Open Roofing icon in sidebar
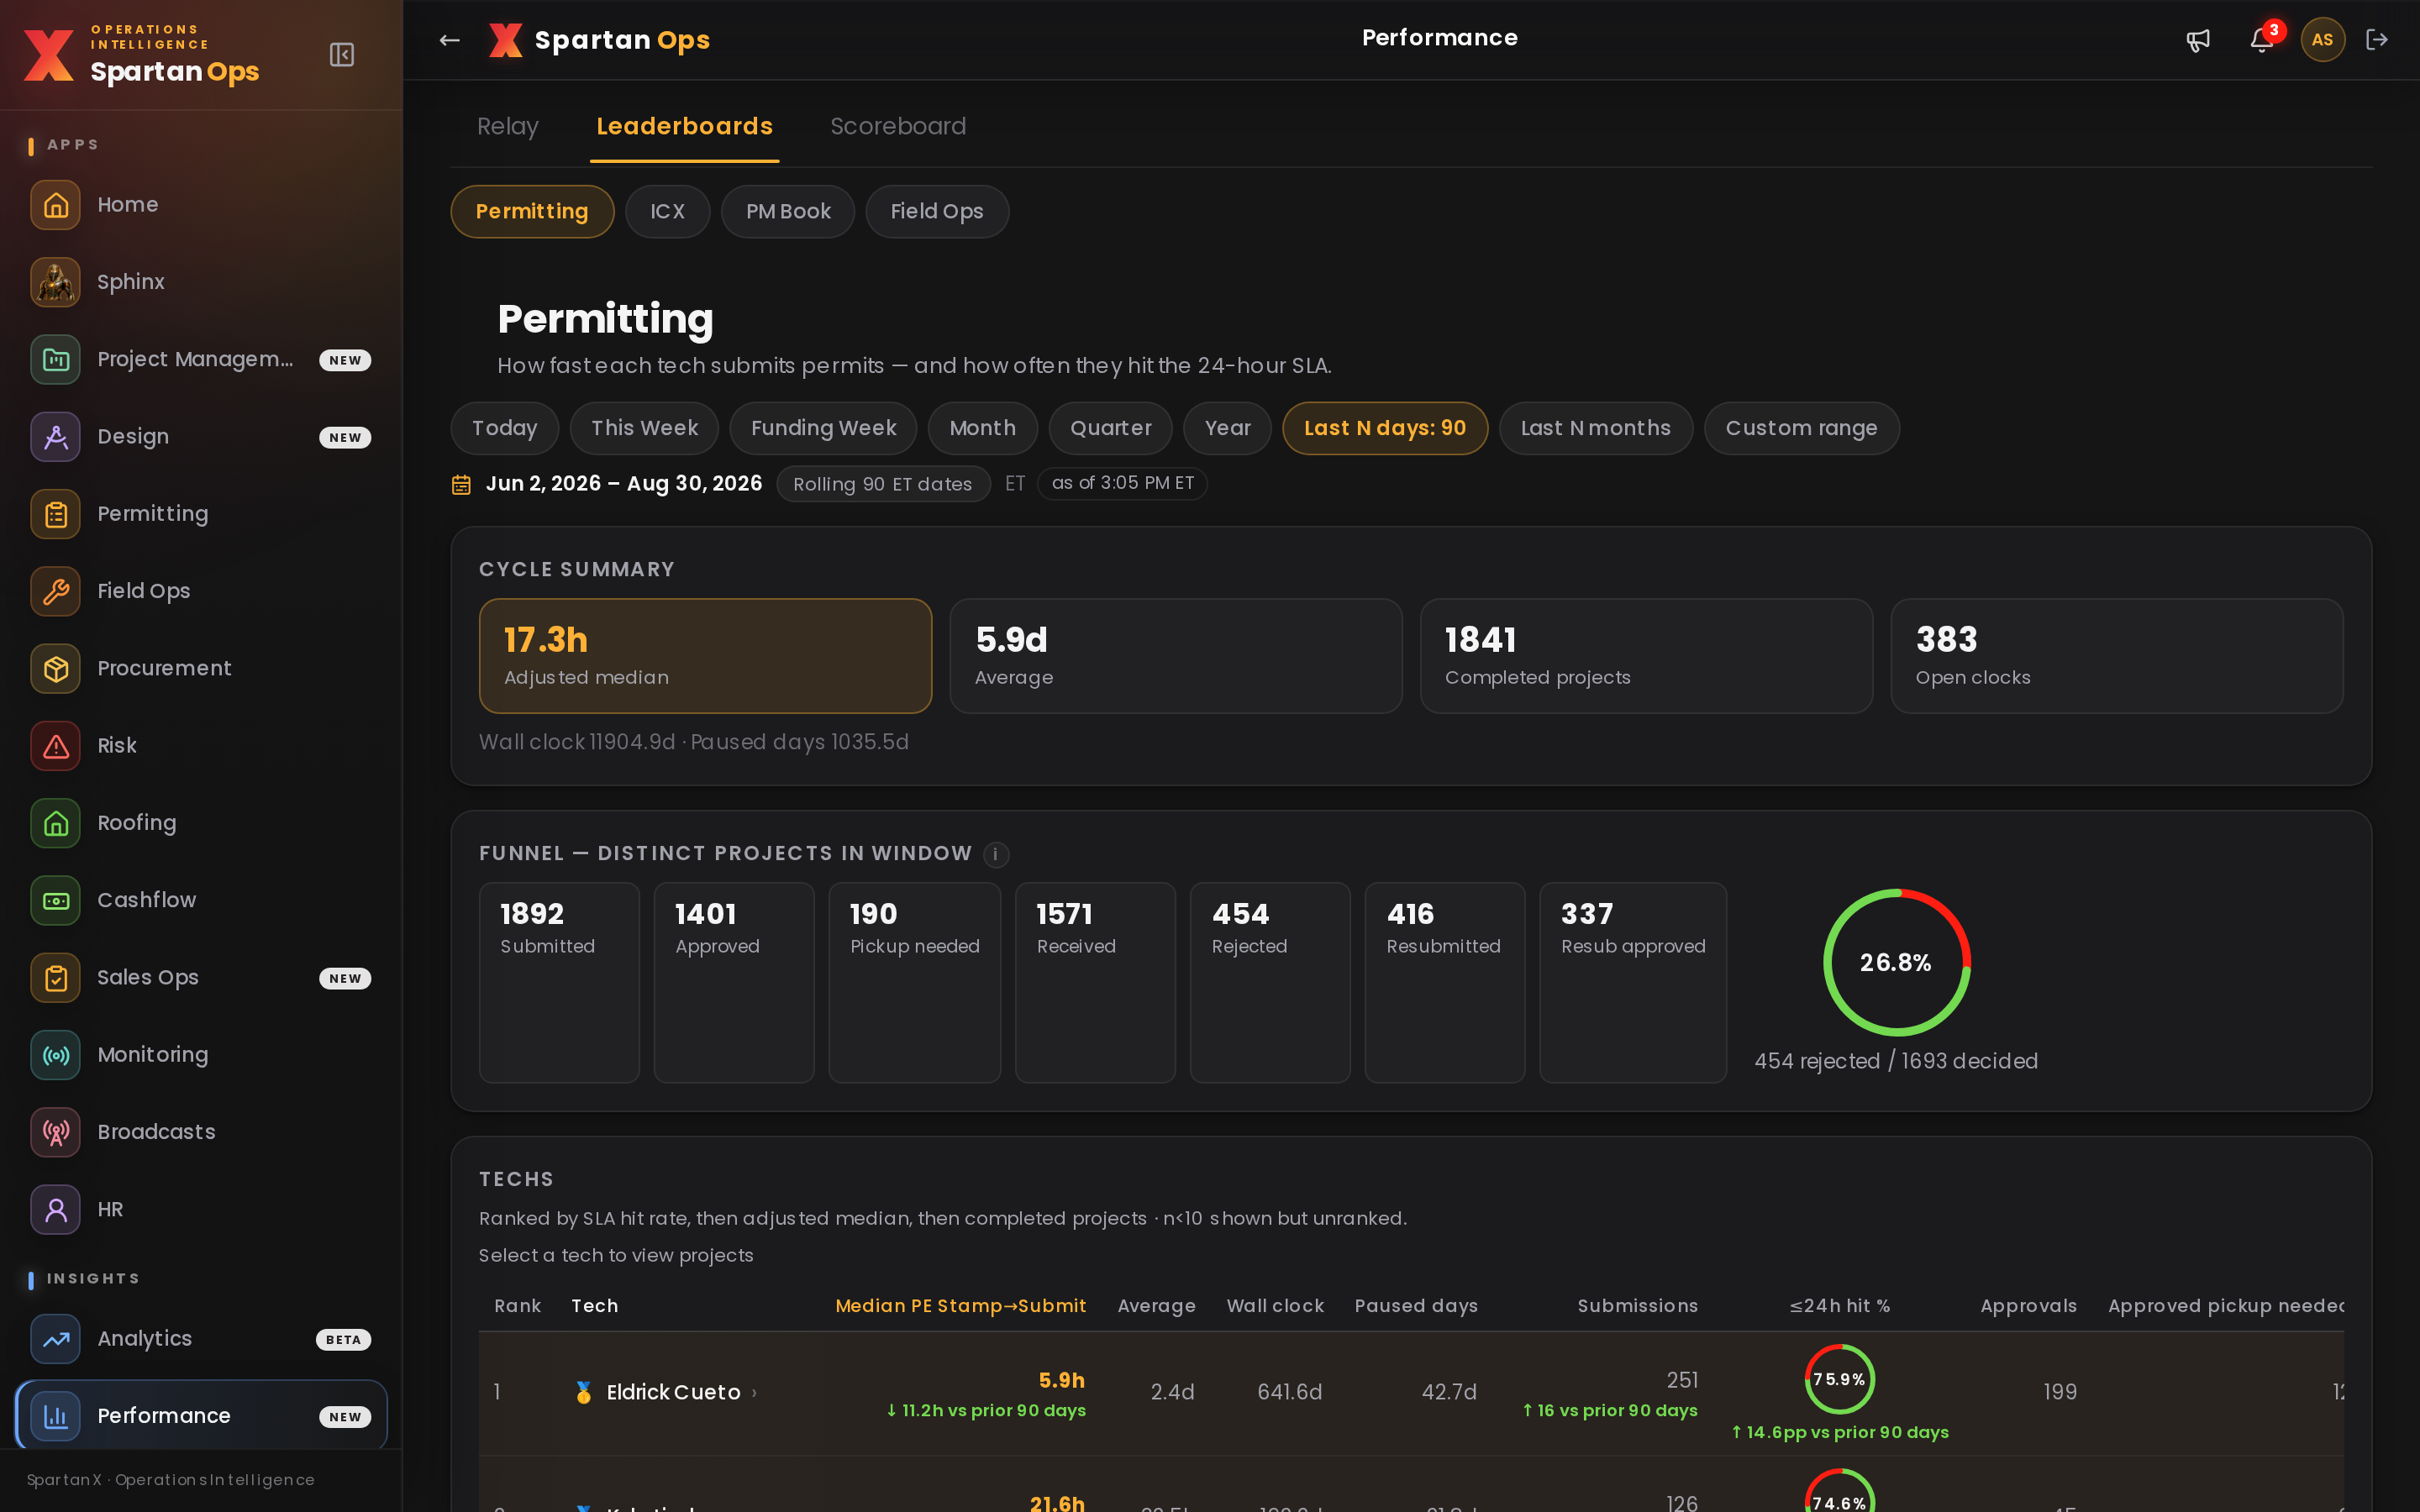2420x1512 pixels. click(55, 823)
